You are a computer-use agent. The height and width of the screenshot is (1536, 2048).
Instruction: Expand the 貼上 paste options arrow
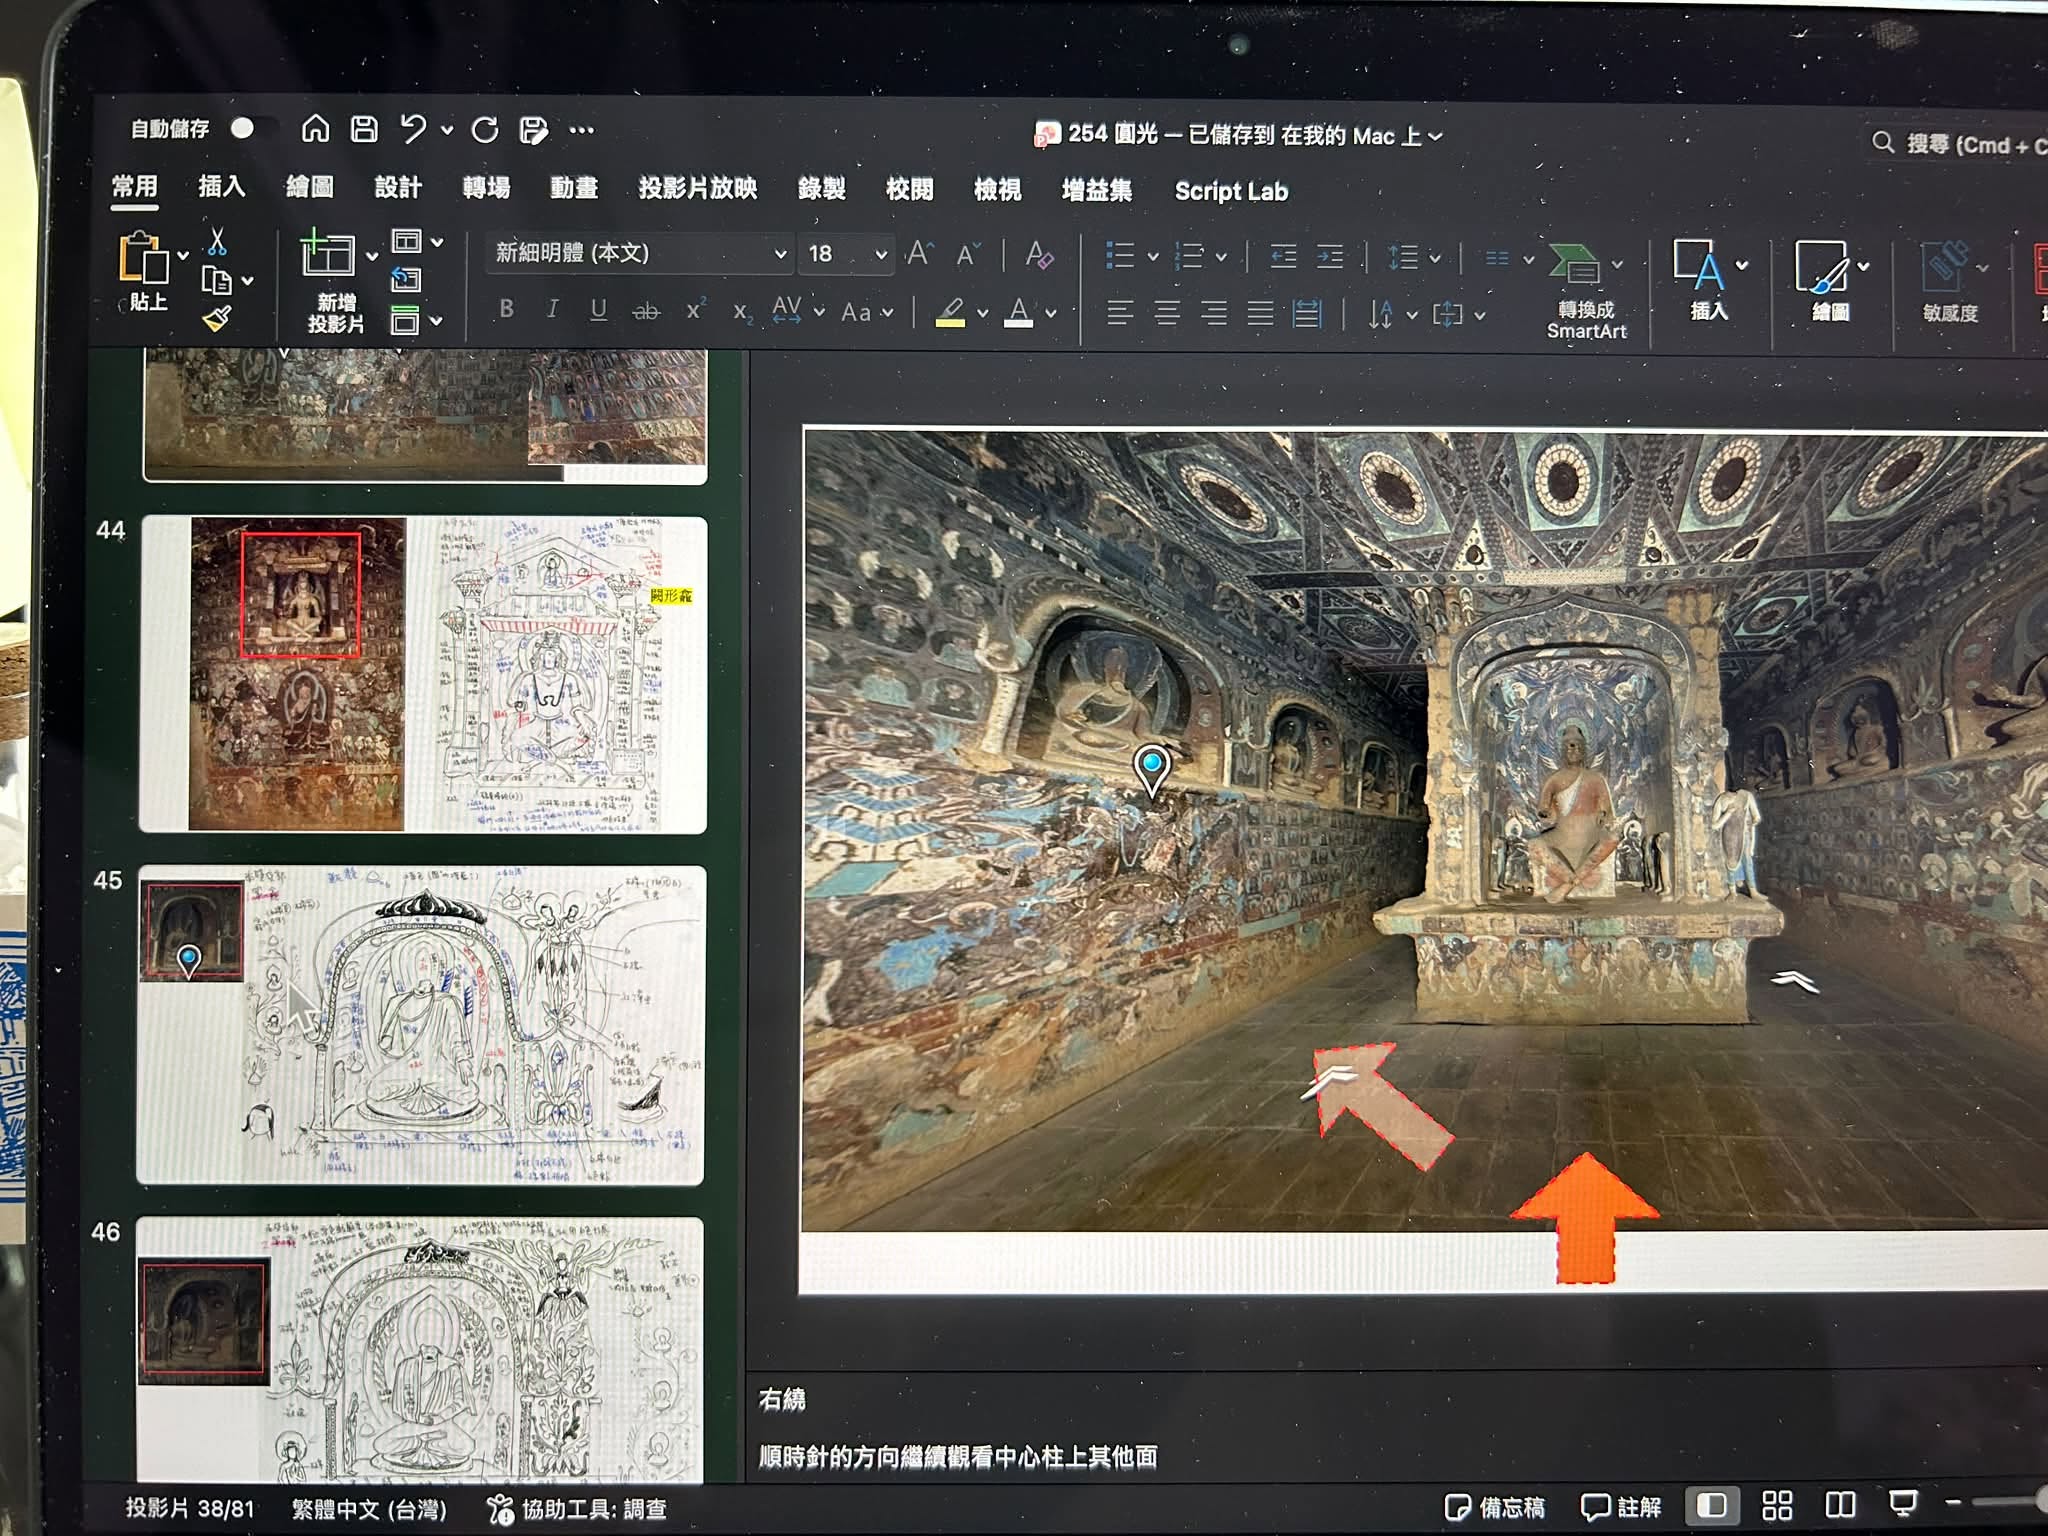[183, 256]
